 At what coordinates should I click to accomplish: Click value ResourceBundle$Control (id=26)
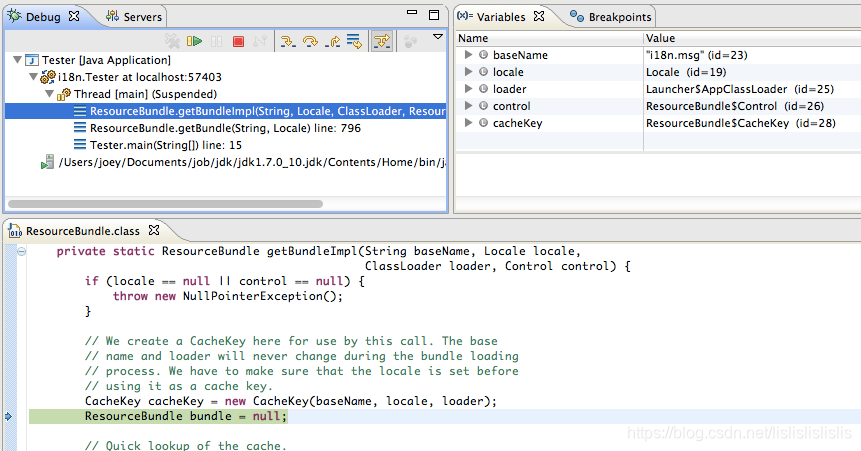pyautogui.click(x=735, y=106)
